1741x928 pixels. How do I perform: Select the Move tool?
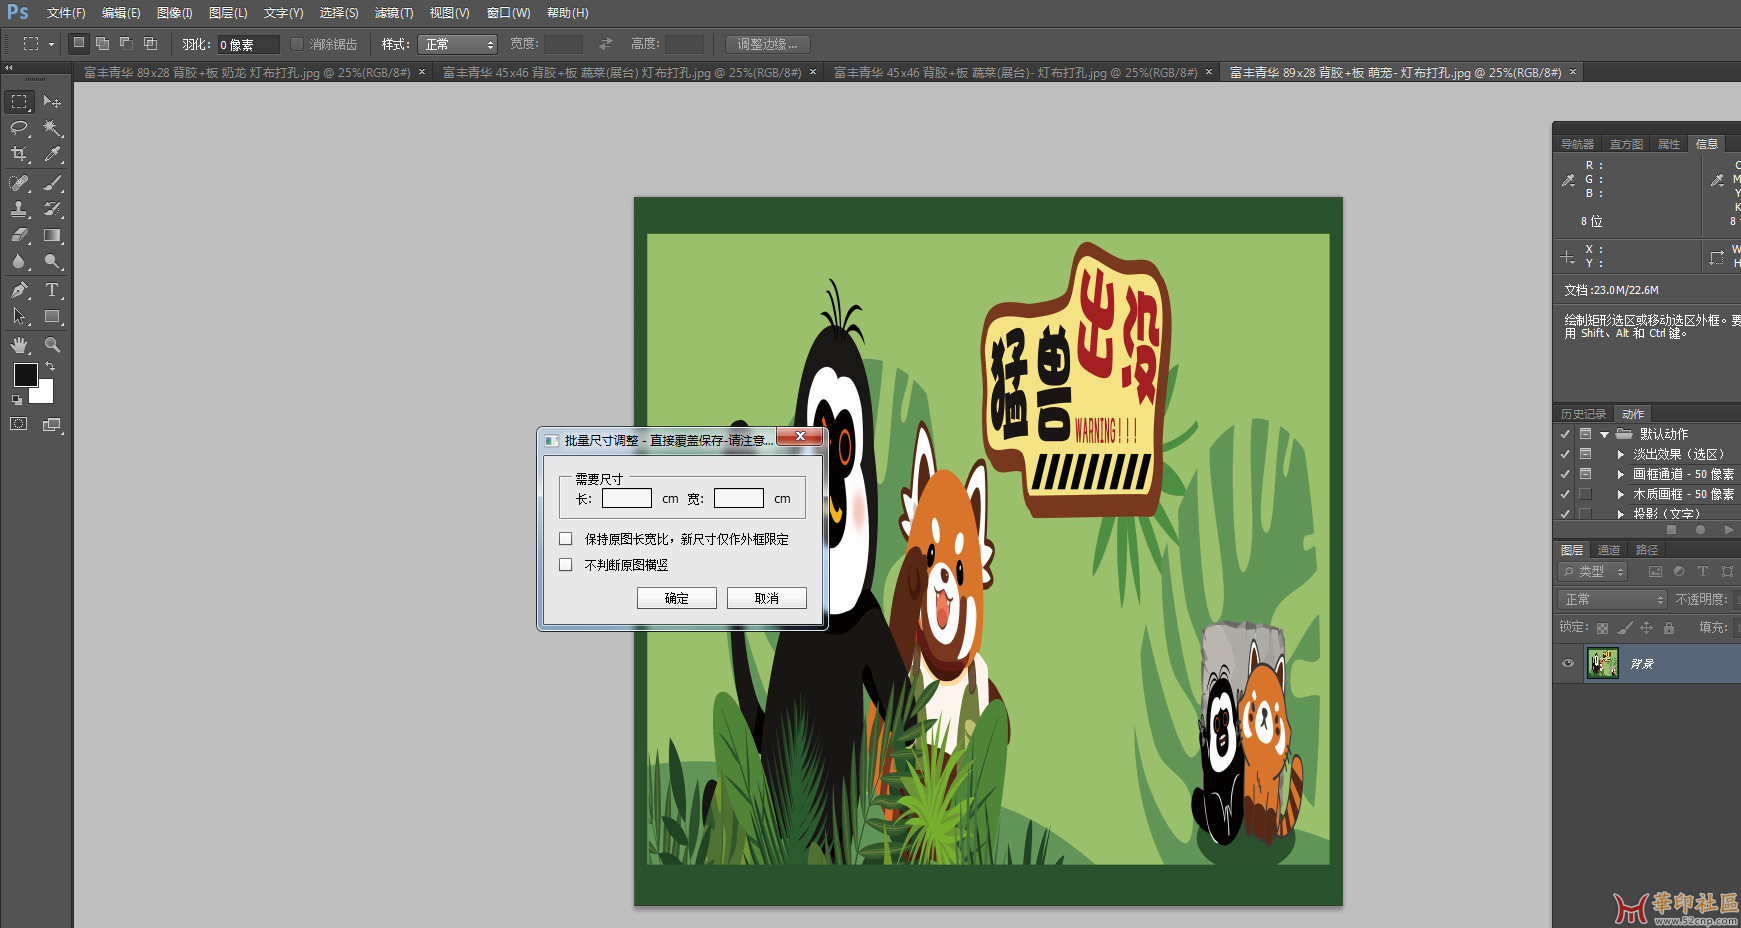coord(53,102)
